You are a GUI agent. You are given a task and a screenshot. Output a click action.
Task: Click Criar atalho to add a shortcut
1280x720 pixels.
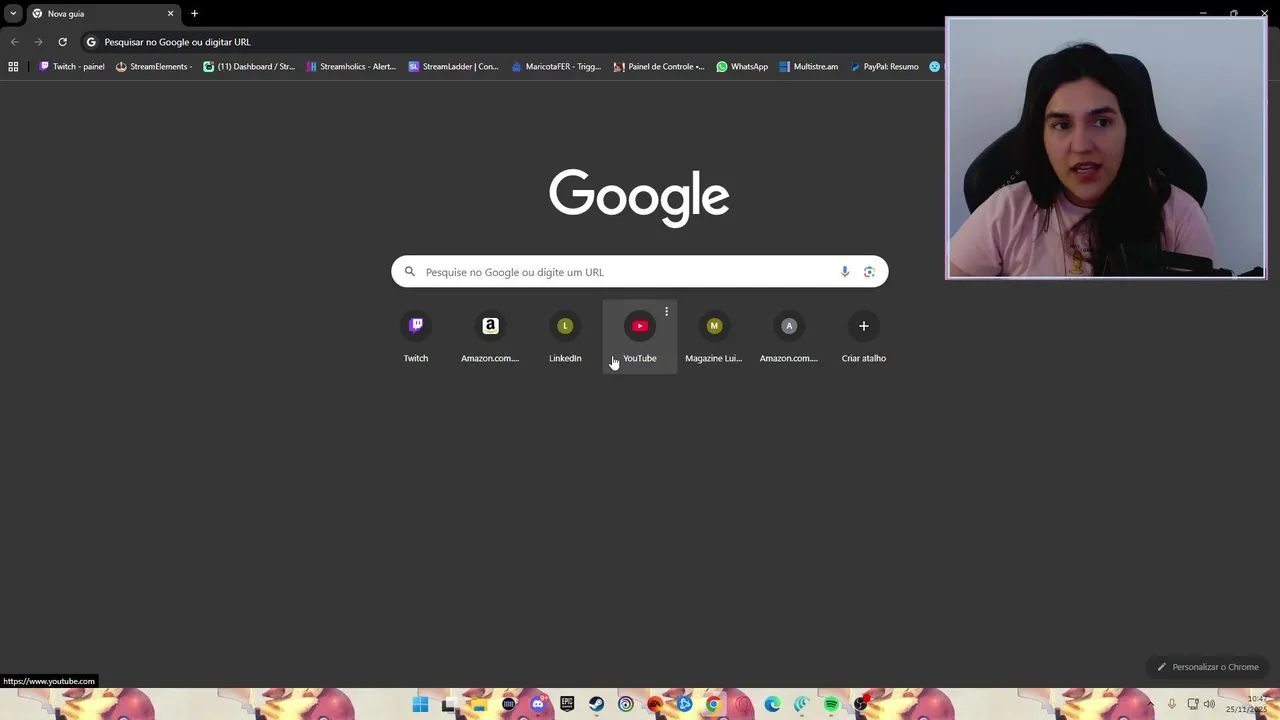click(x=864, y=337)
